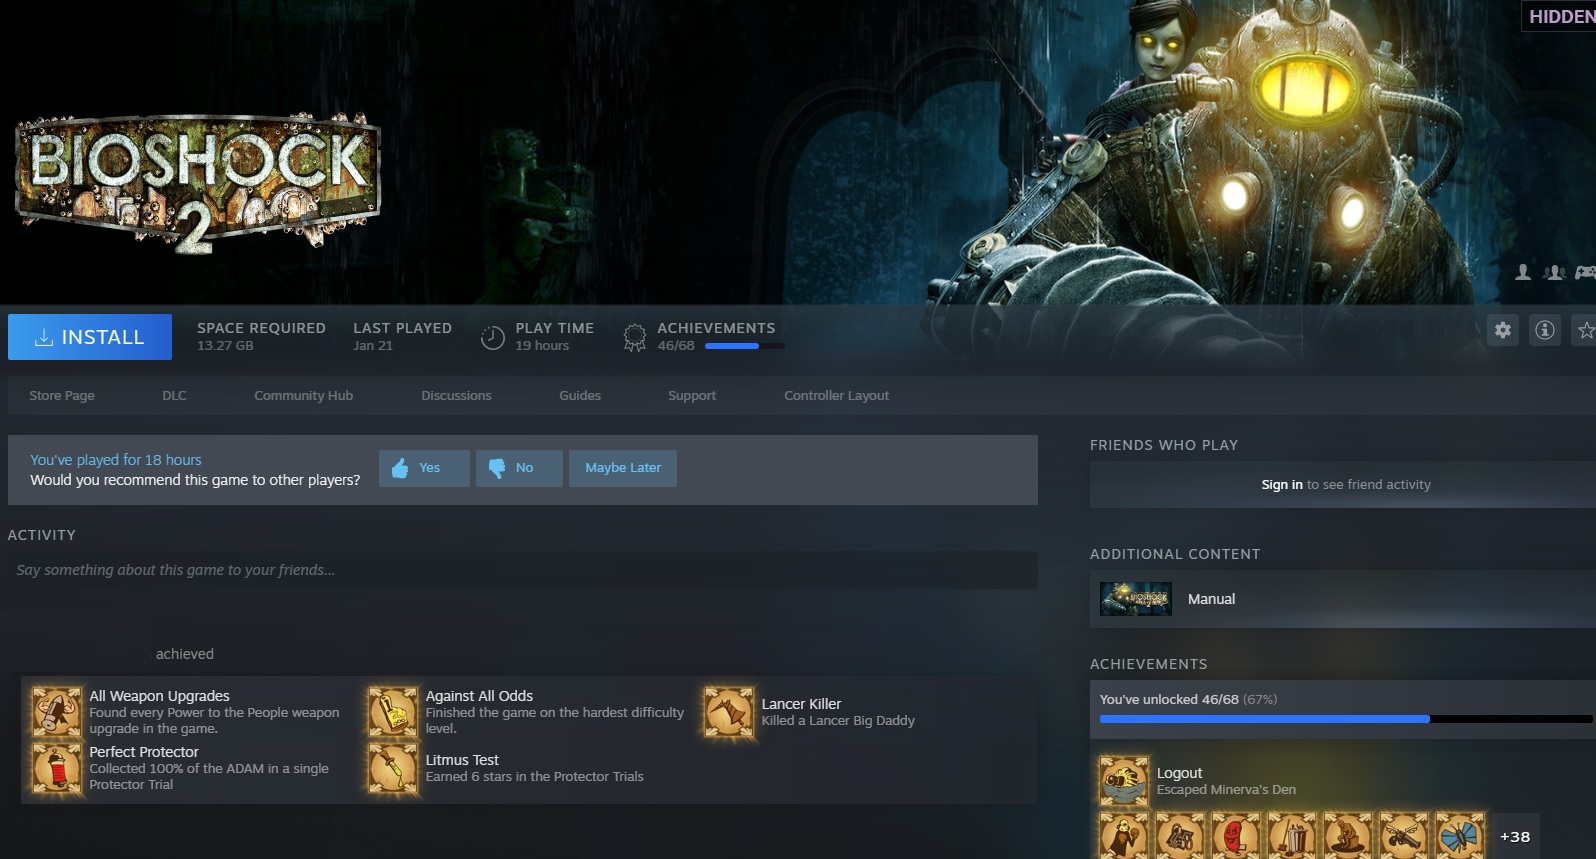Open the Manual under Additional Content
The height and width of the screenshot is (859, 1596).
[x=1343, y=599]
